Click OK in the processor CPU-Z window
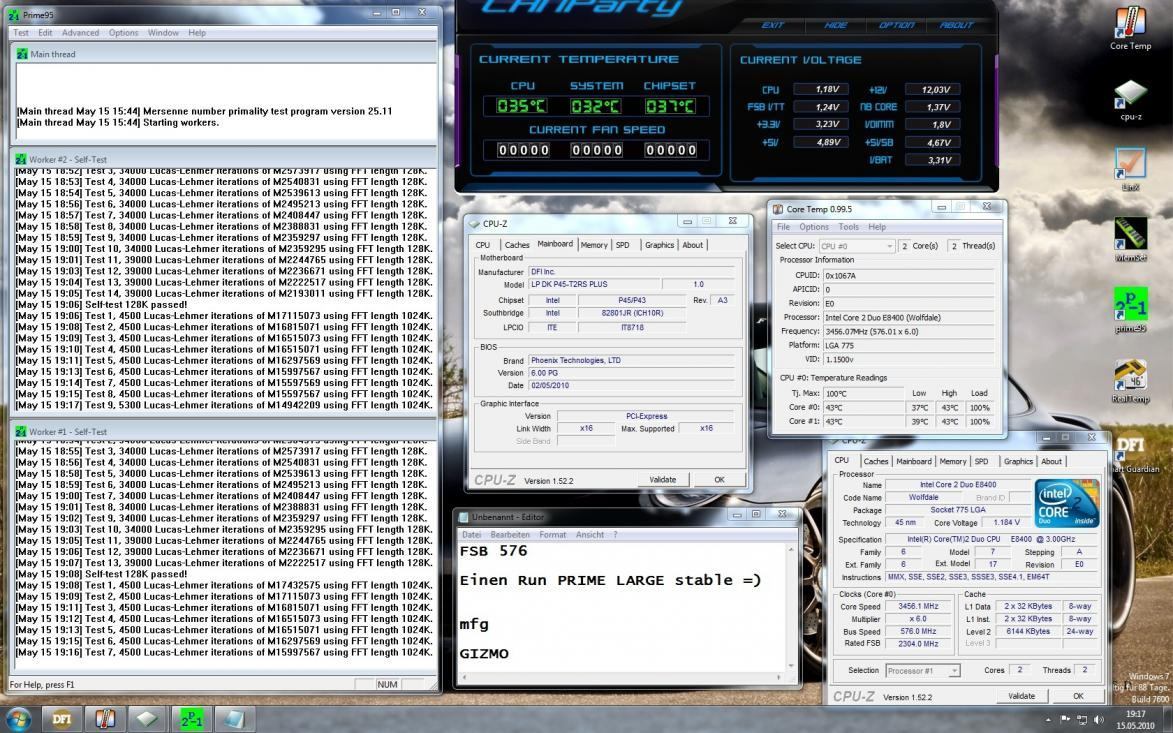Image resolution: width=1173 pixels, height=733 pixels. click(x=1078, y=696)
